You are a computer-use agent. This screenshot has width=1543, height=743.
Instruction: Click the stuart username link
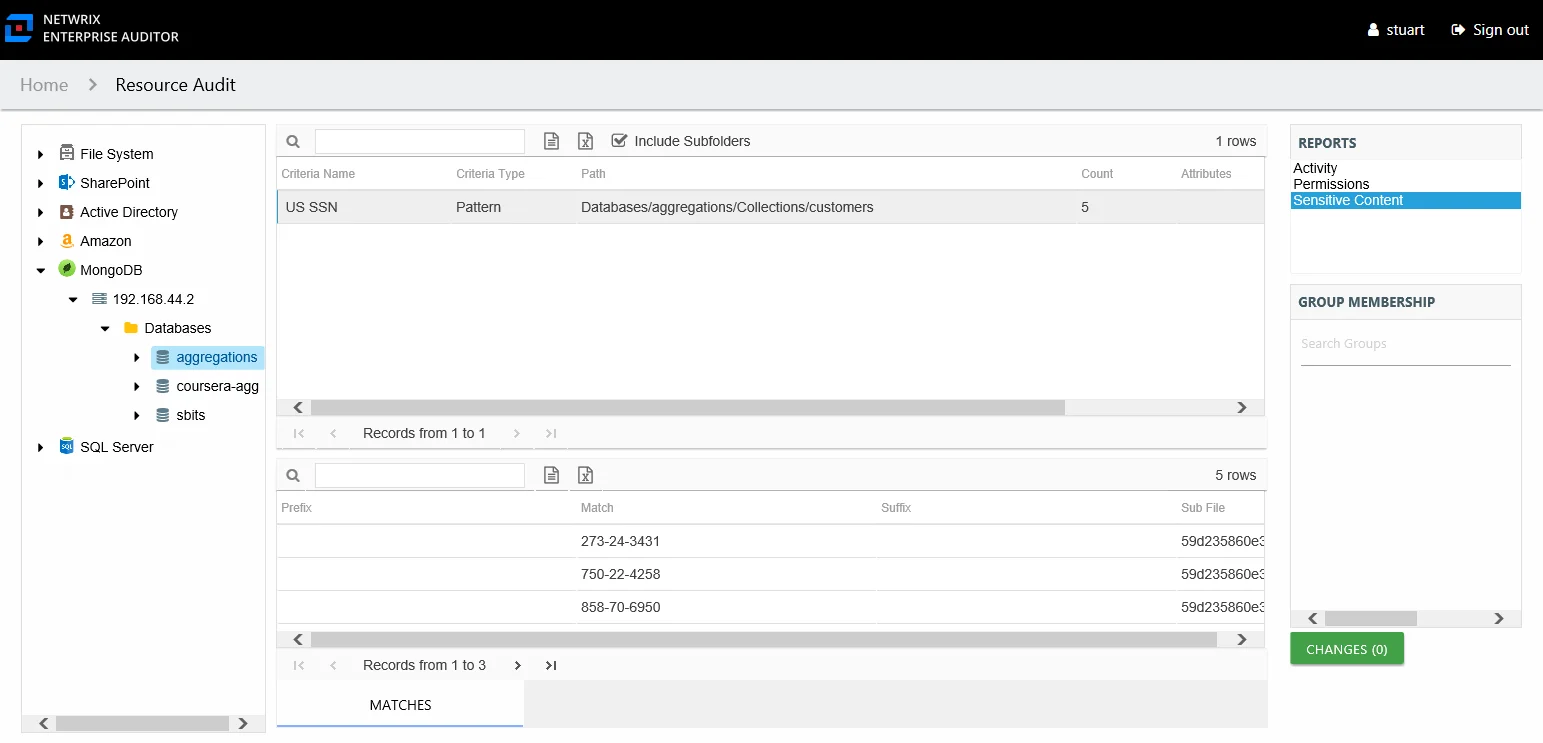[1405, 30]
